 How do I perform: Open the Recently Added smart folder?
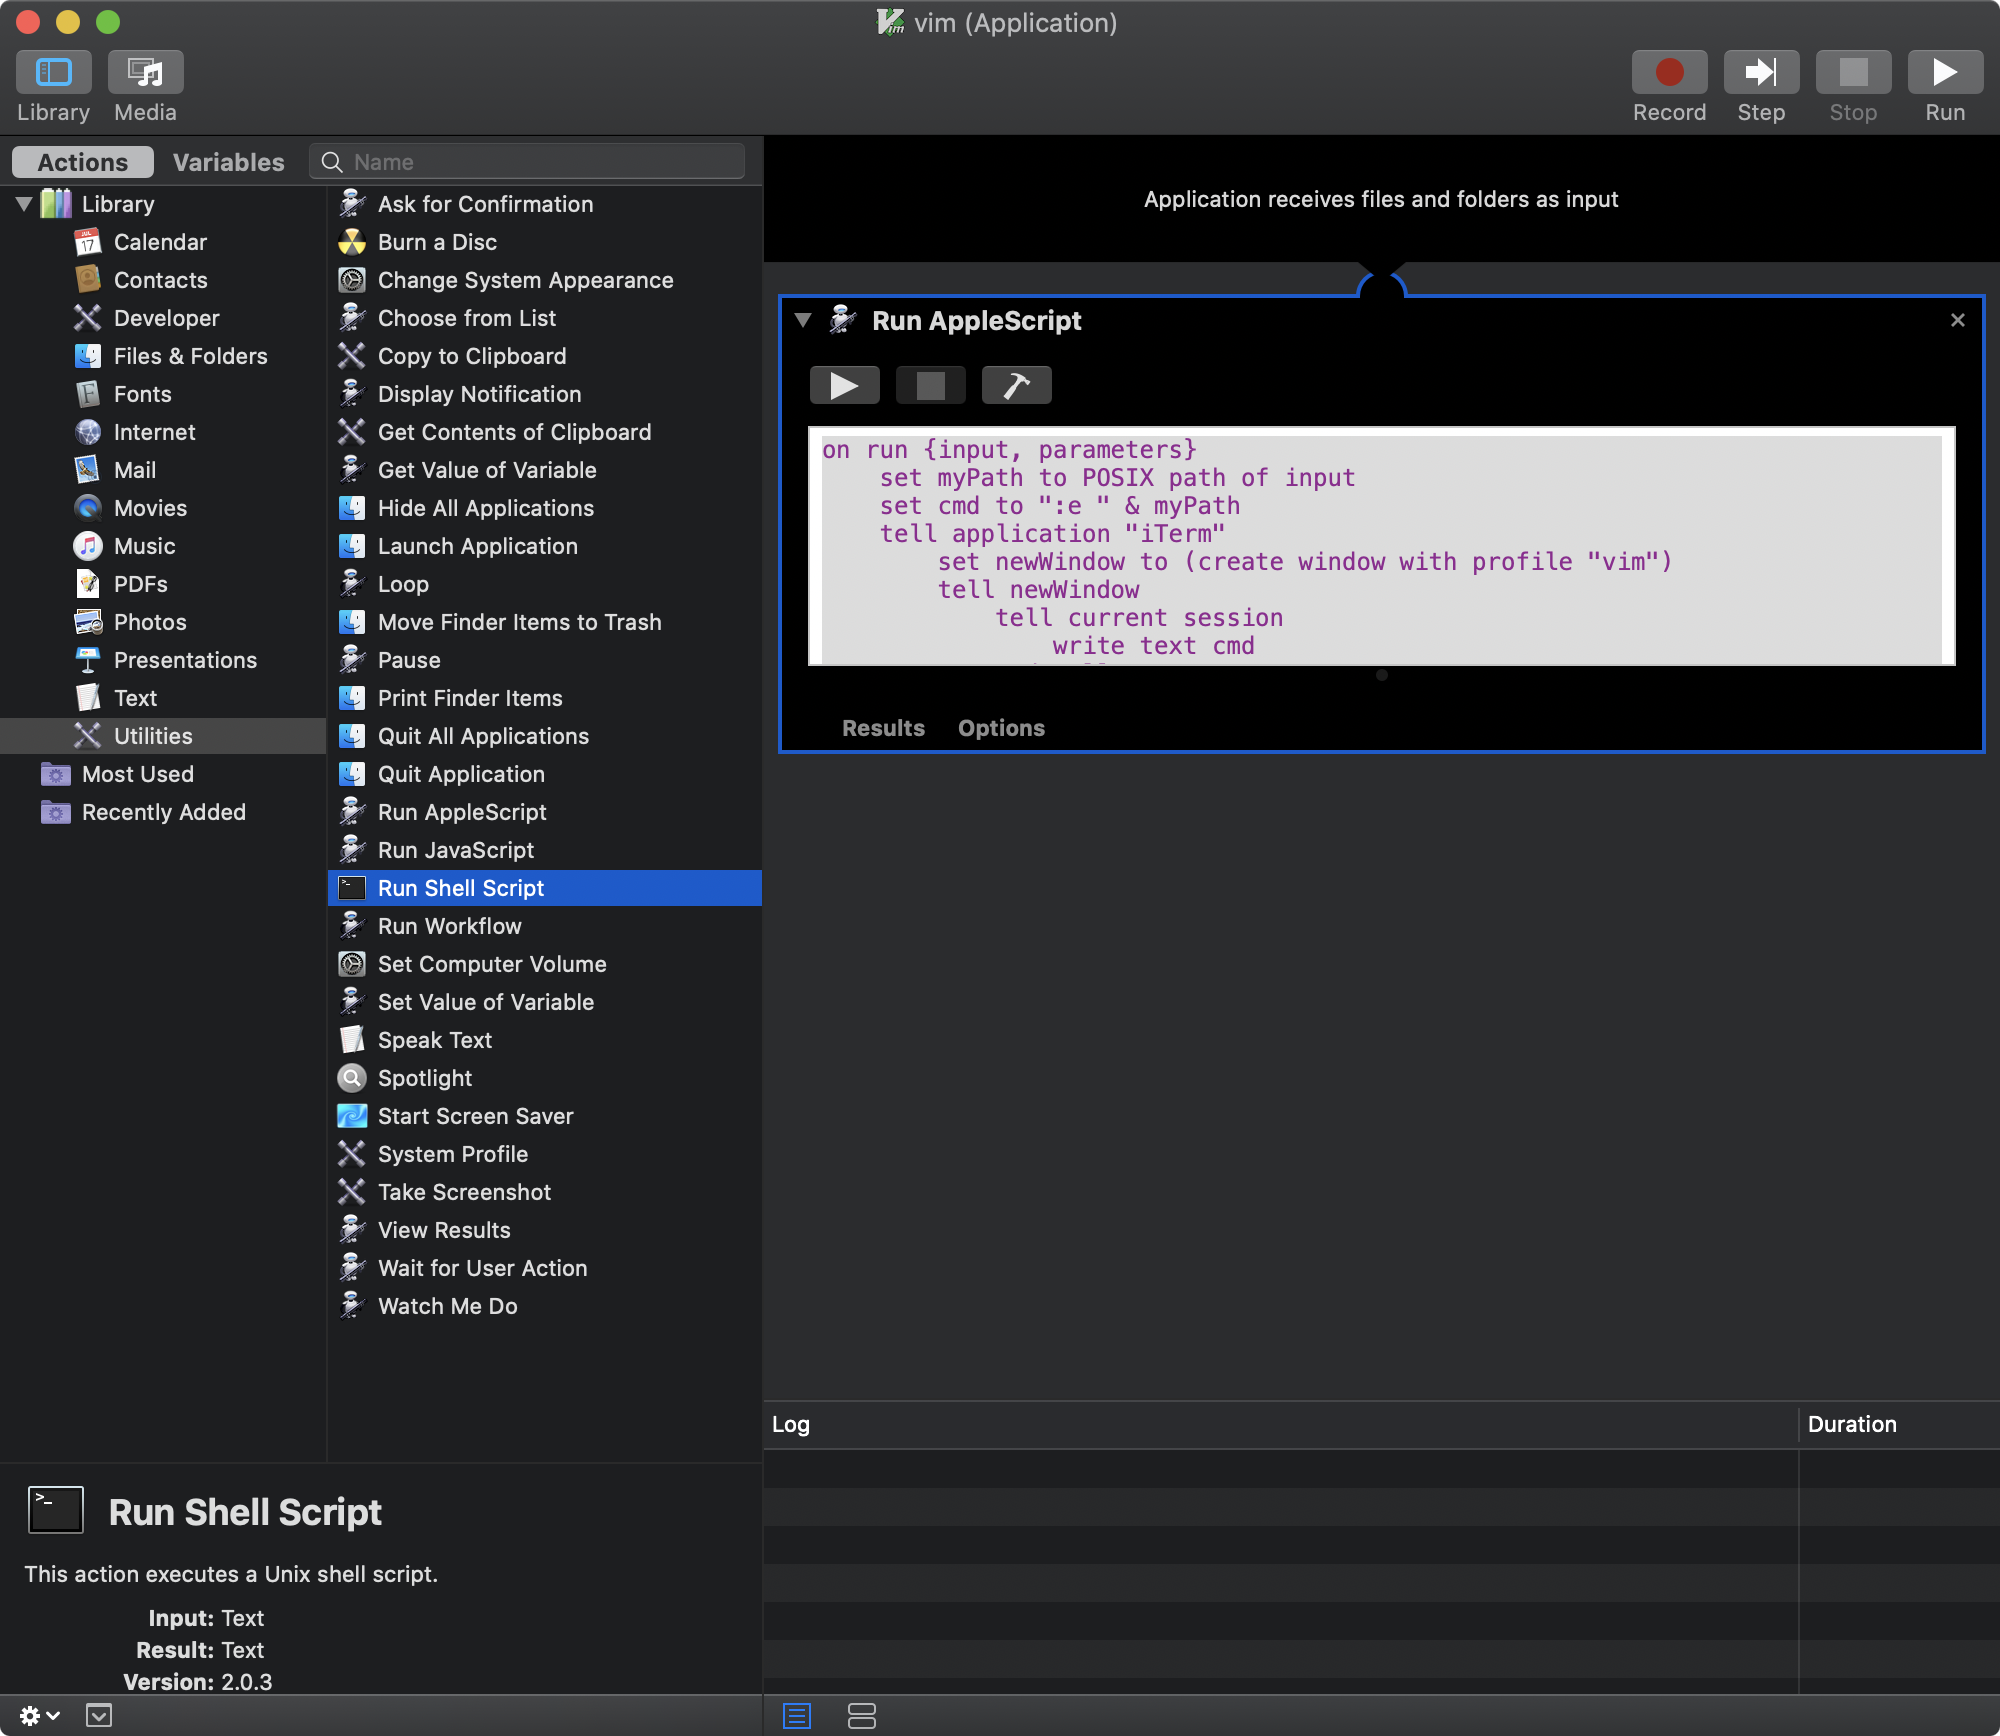(x=163, y=812)
